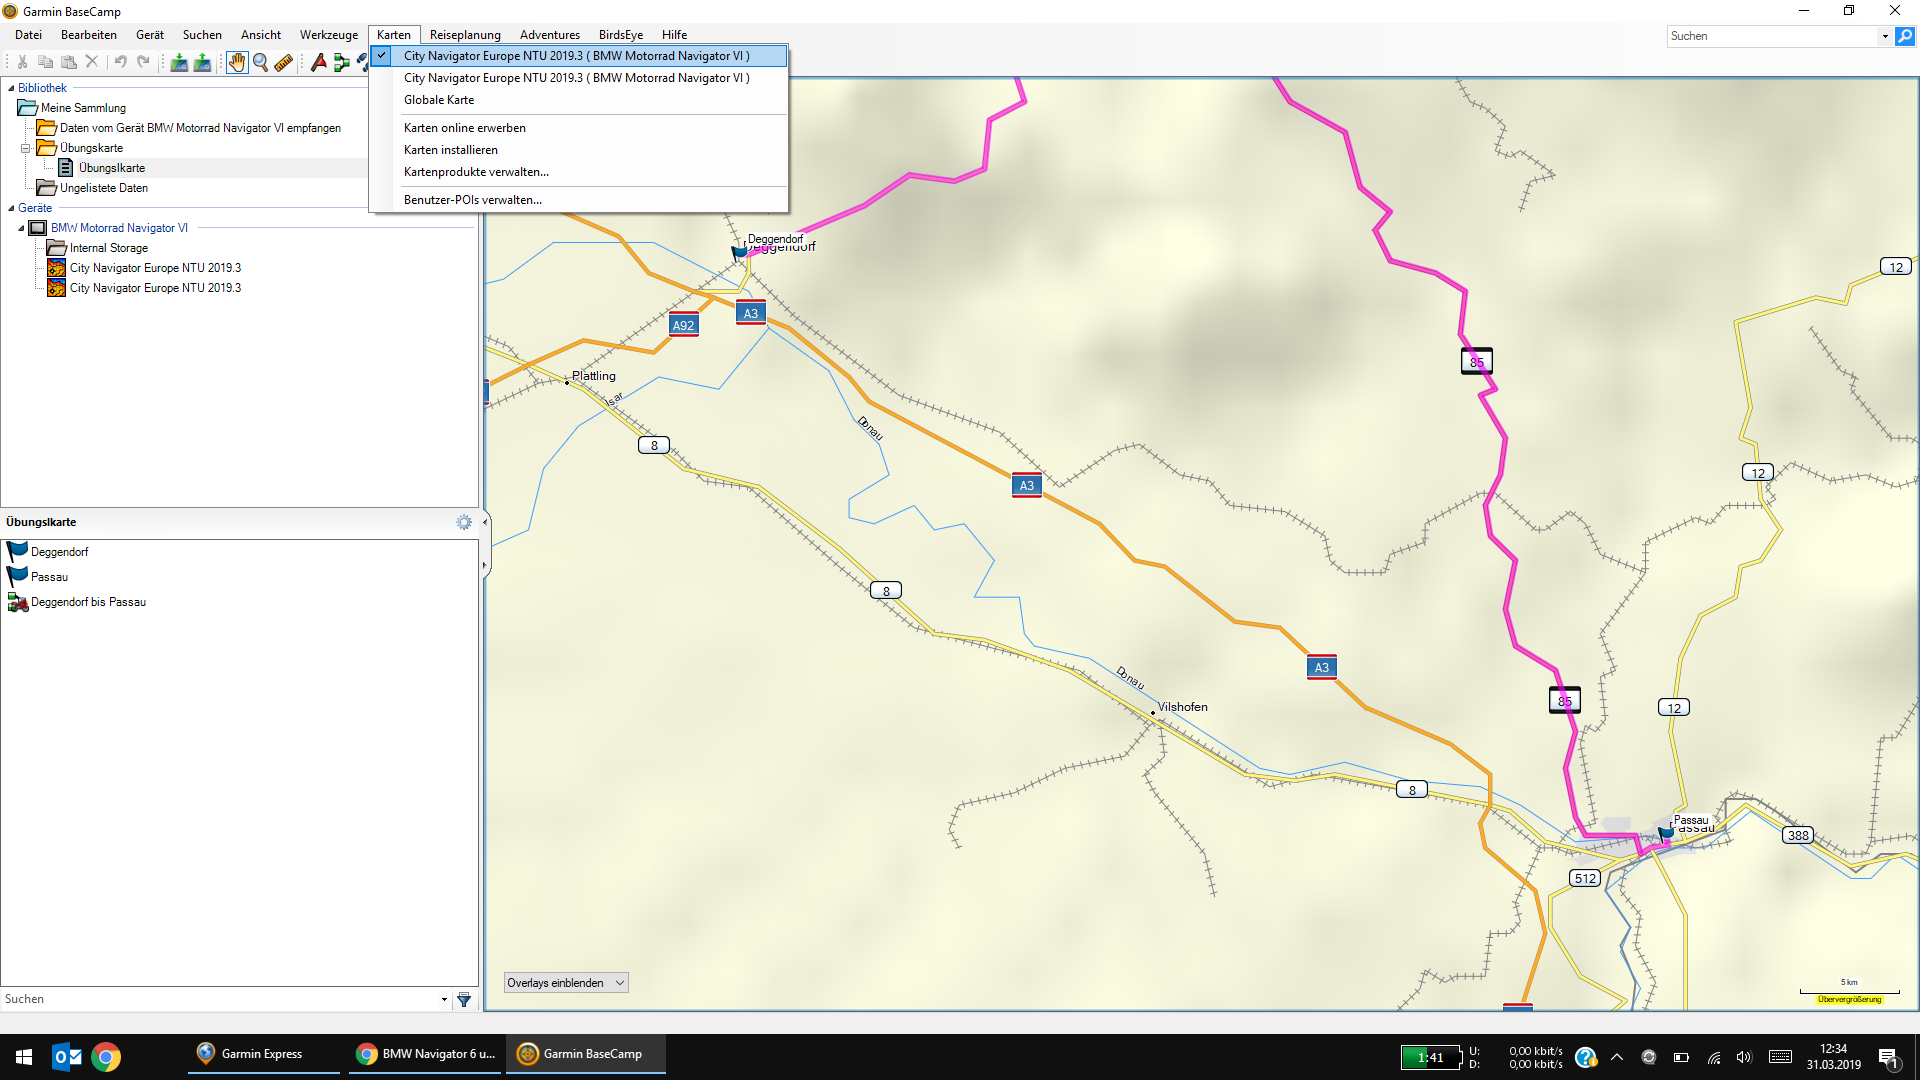Select the Measure ruler tool

[x=284, y=62]
